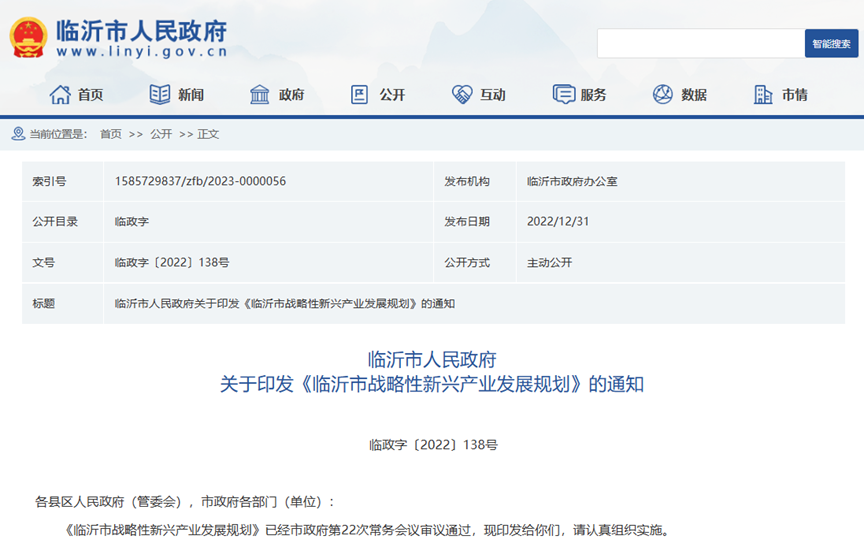Click the globe icon beside 数据
The image size is (864, 558).
pyautogui.click(x=662, y=95)
